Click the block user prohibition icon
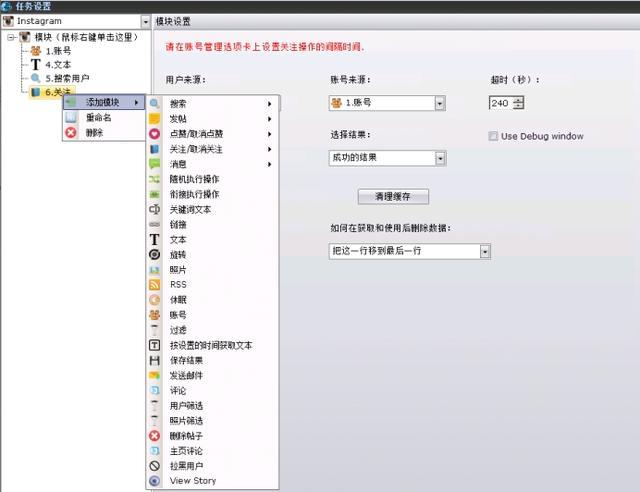640x492 pixels. coord(154,466)
